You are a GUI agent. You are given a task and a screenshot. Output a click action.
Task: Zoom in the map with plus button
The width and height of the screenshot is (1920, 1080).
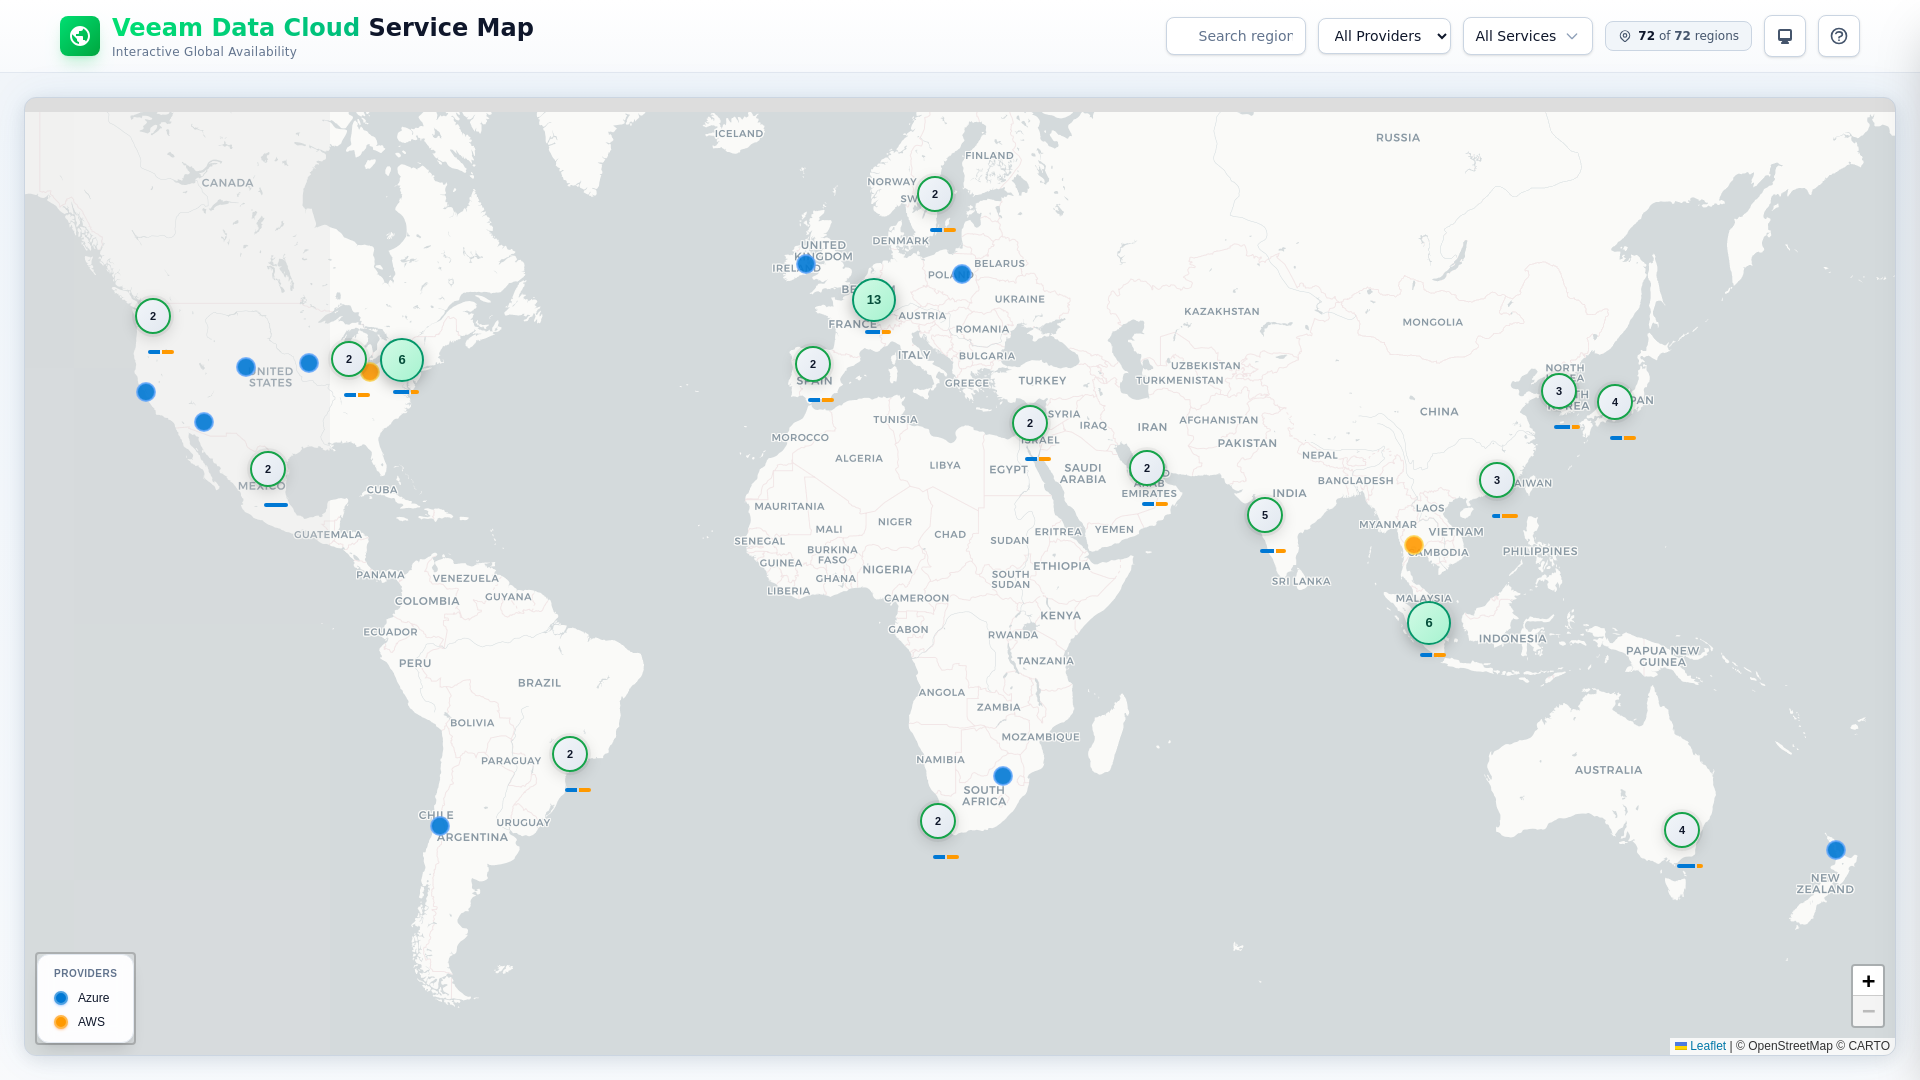1868,981
